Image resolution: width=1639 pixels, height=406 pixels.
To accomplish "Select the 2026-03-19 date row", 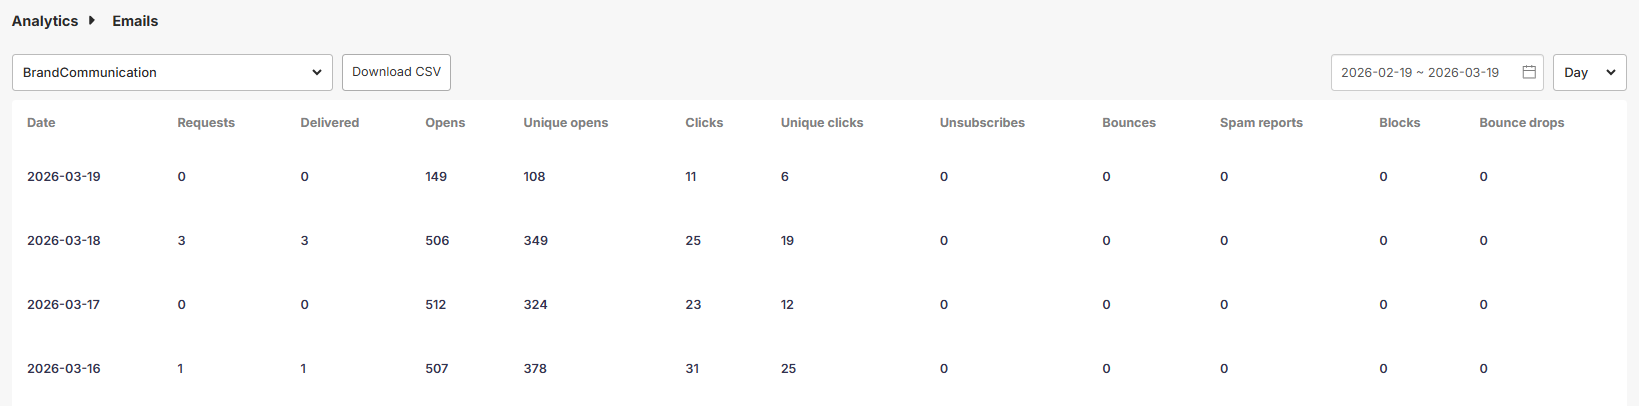I will pos(64,177).
